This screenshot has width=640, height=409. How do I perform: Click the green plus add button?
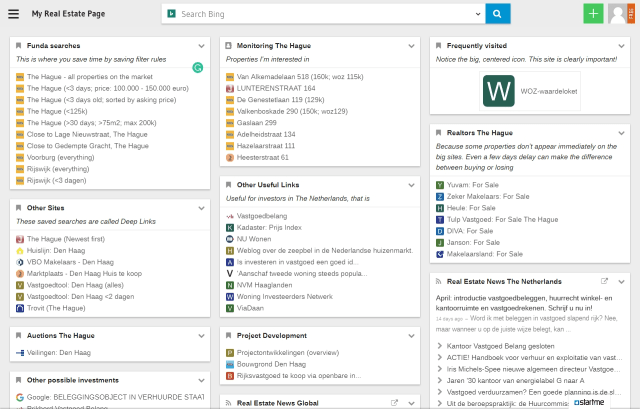pyautogui.click(x=593, y=14)
